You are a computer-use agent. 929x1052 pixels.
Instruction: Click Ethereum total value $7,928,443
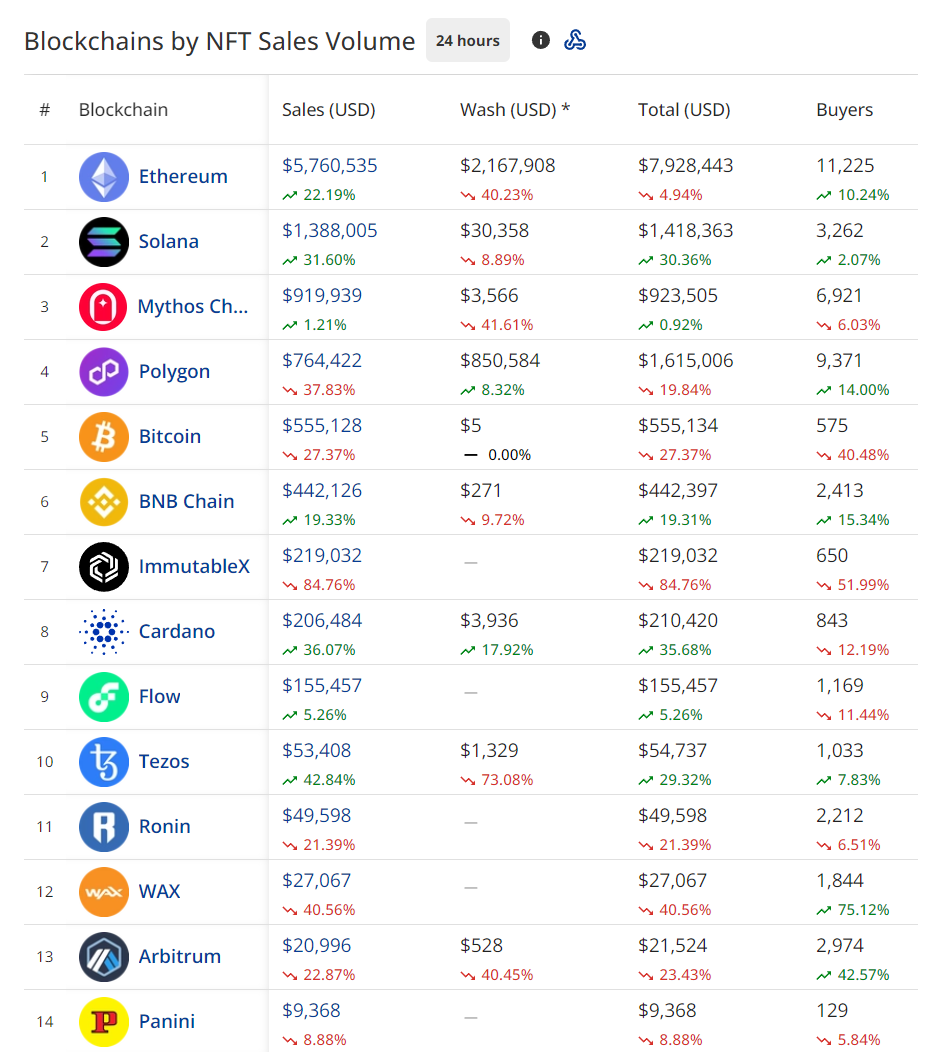(x=686, y=166)
